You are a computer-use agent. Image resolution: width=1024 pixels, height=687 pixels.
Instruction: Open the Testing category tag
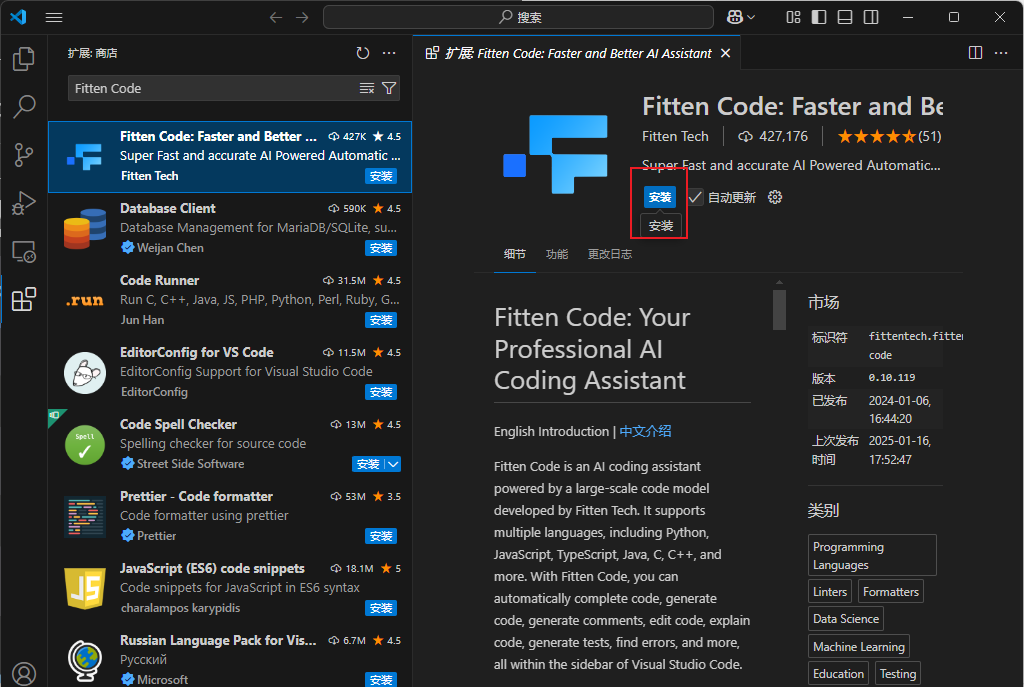[x=897, y=673]
